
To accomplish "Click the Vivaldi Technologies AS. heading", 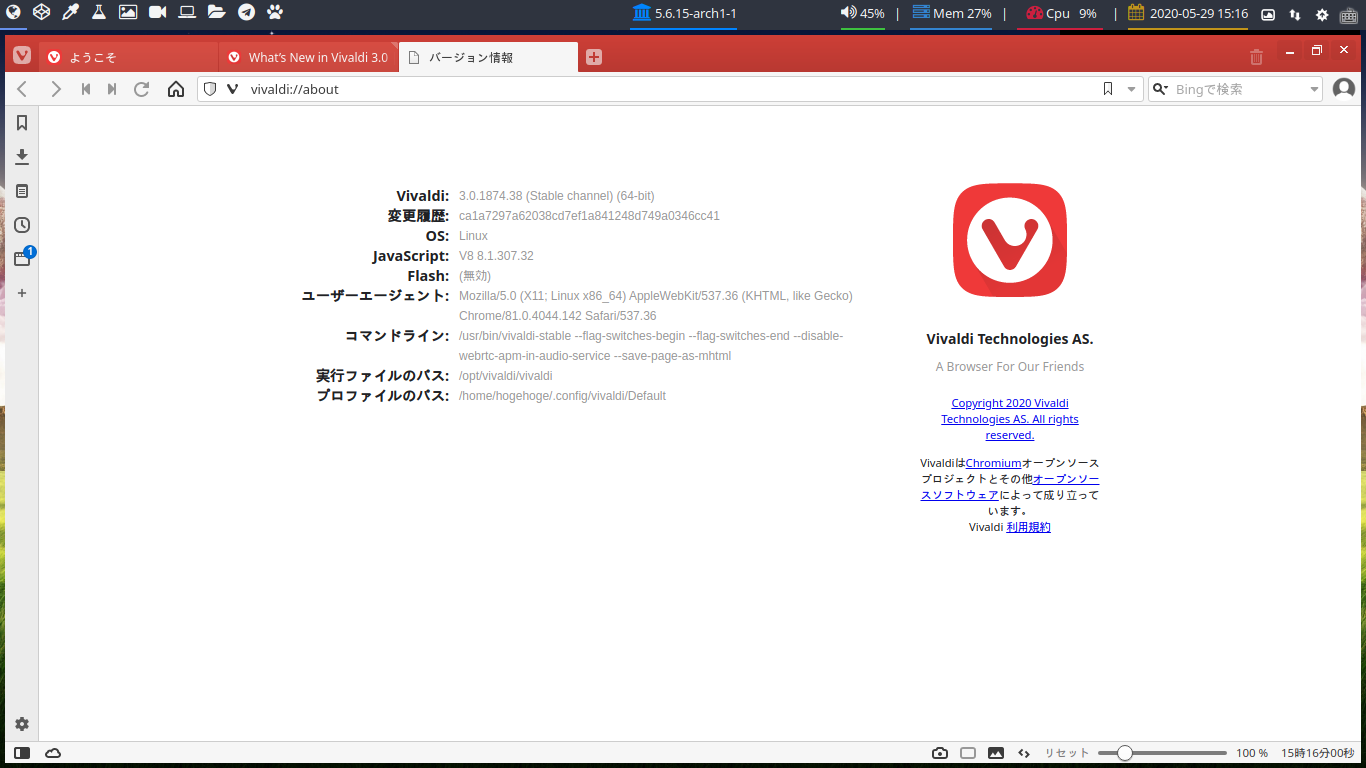I will pos(1010,339).
